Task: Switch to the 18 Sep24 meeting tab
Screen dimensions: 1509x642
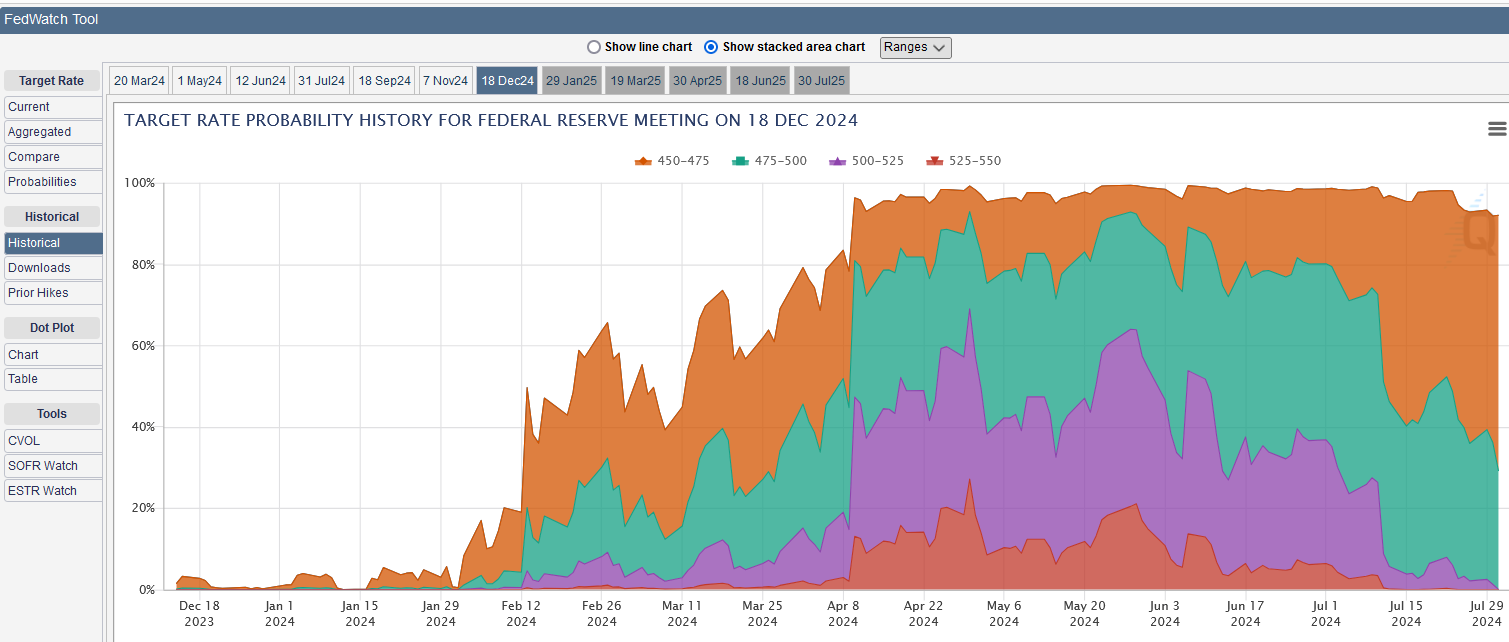Action: pyautogui.click(x=384, y=81)
